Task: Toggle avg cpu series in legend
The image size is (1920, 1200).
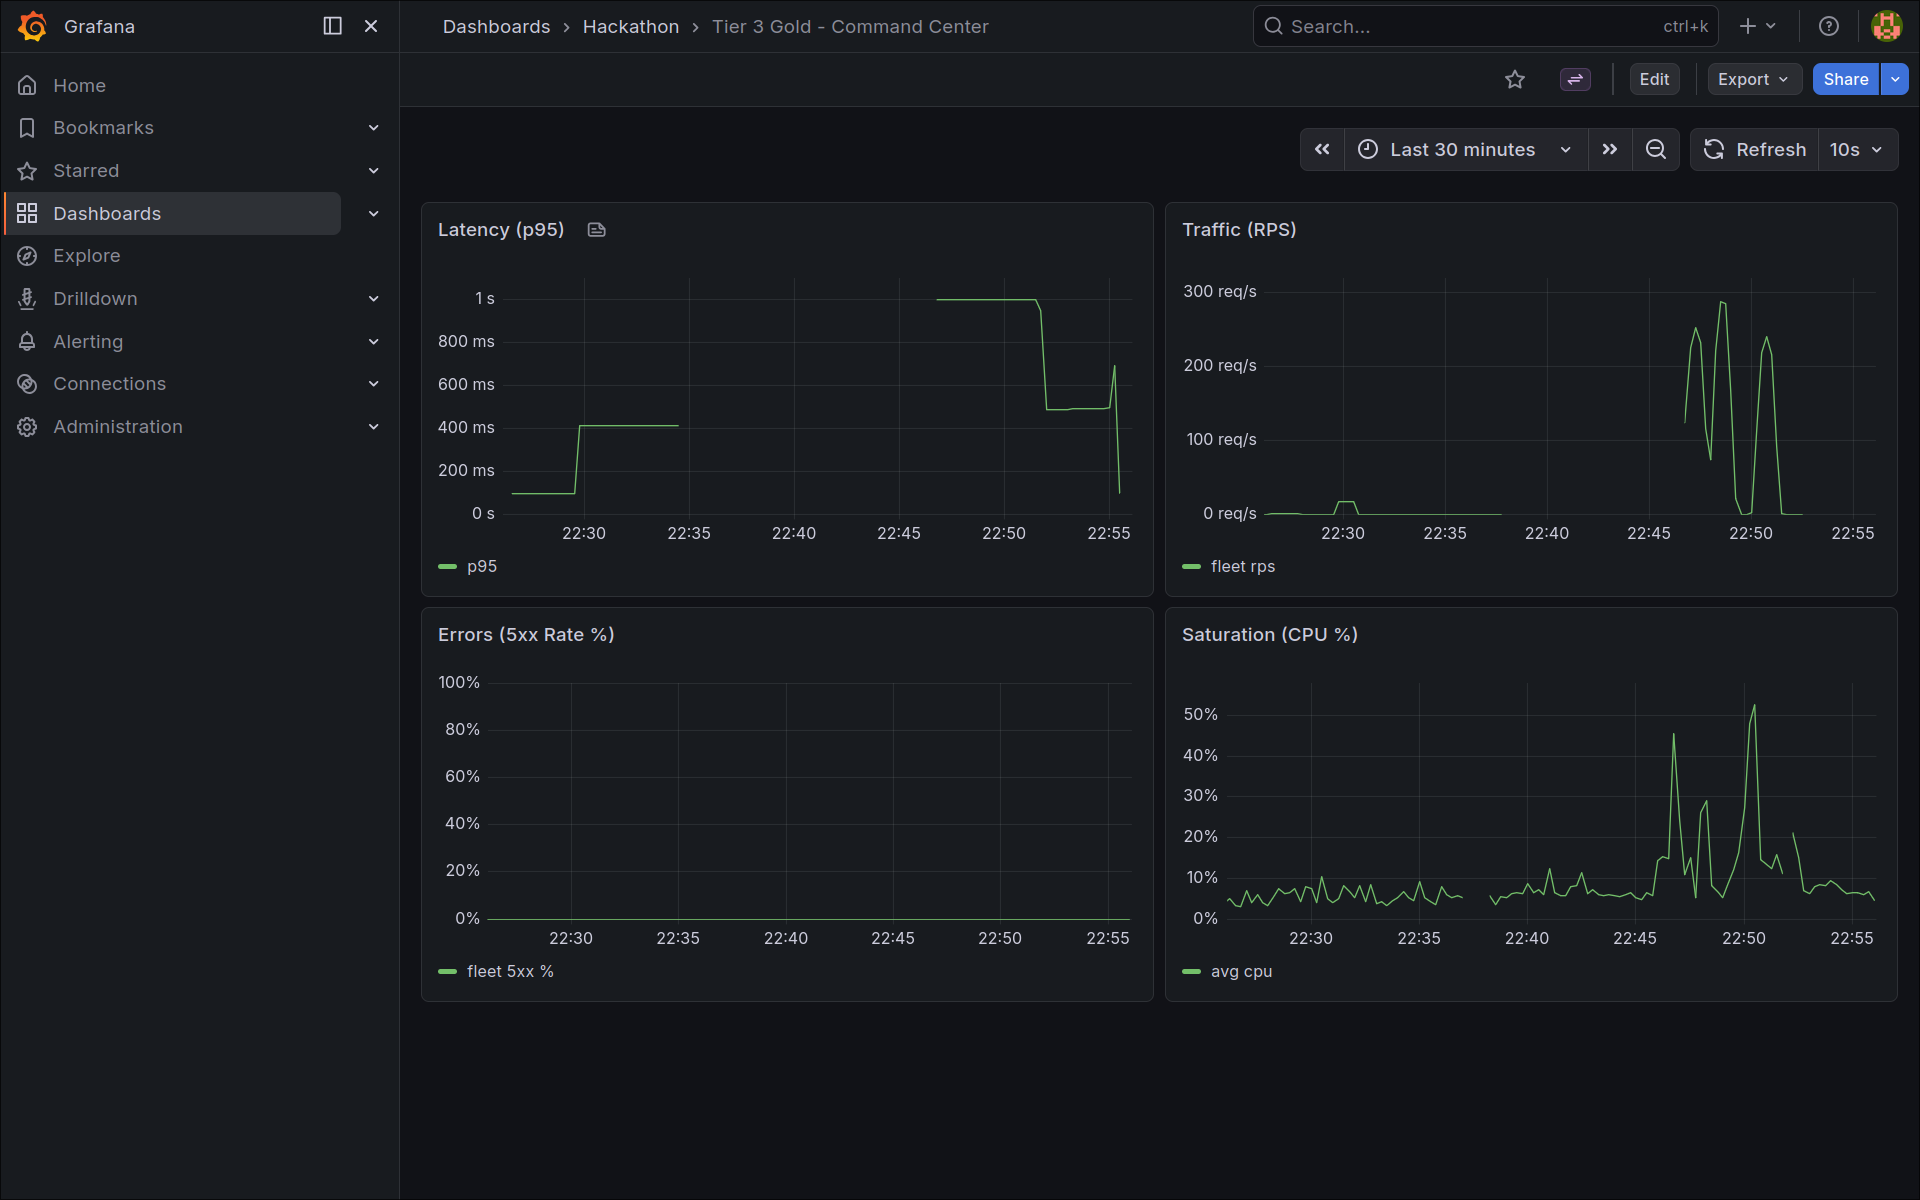Action: click(x=1241, y=972)
